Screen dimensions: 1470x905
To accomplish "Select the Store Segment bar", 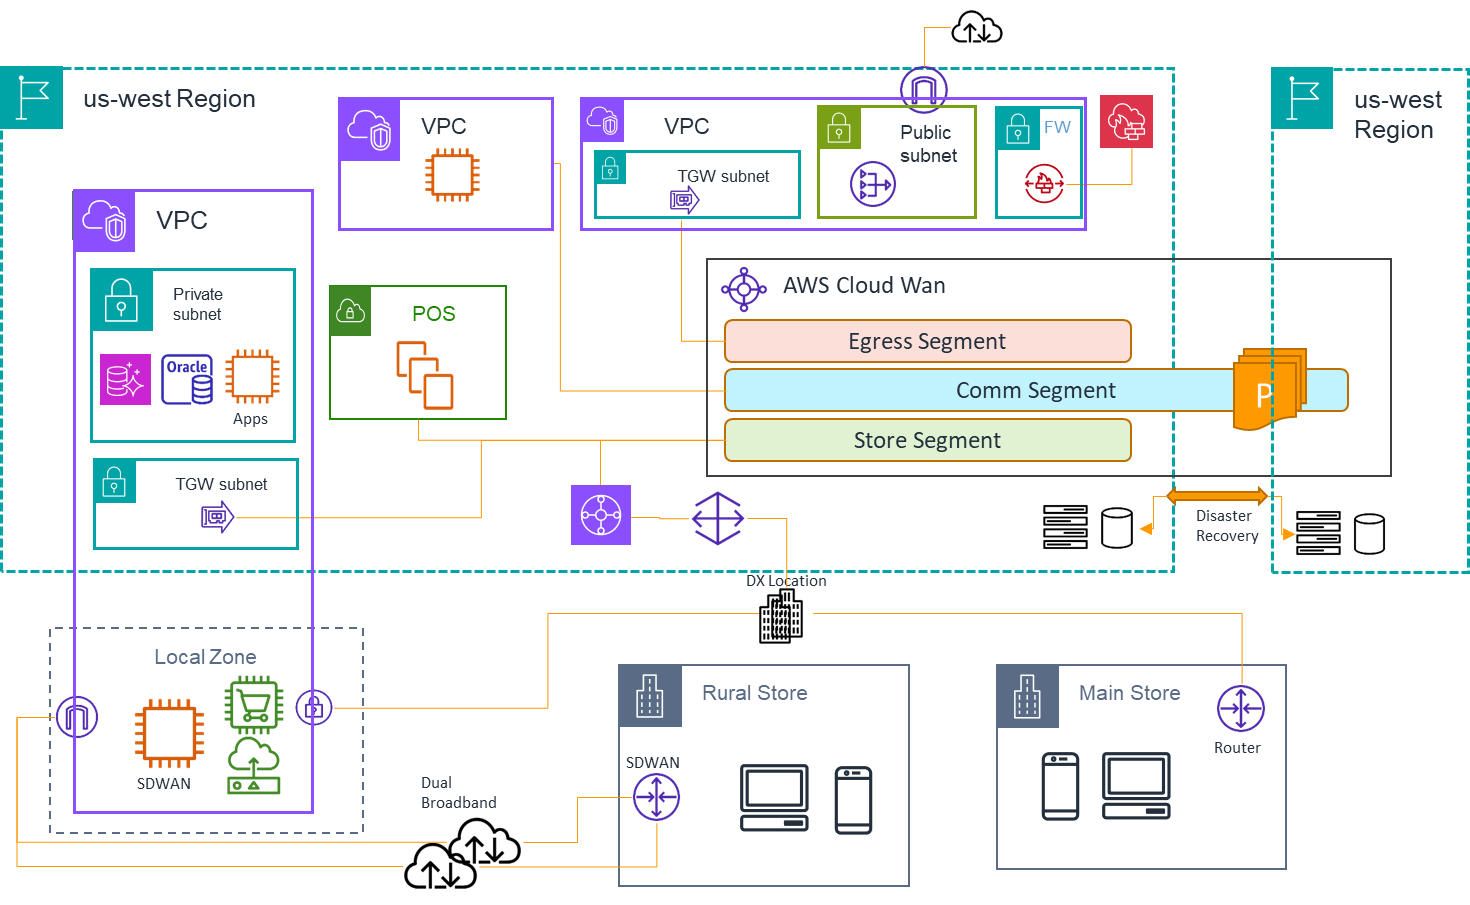I will [928, 440].
